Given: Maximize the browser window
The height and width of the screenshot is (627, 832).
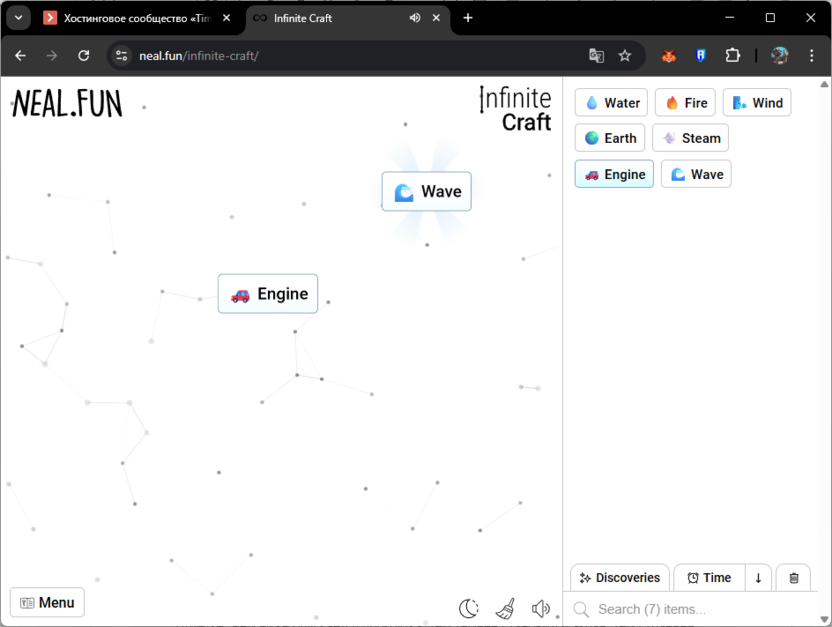Looking at the screenshot, I should [x=770, y=18].
